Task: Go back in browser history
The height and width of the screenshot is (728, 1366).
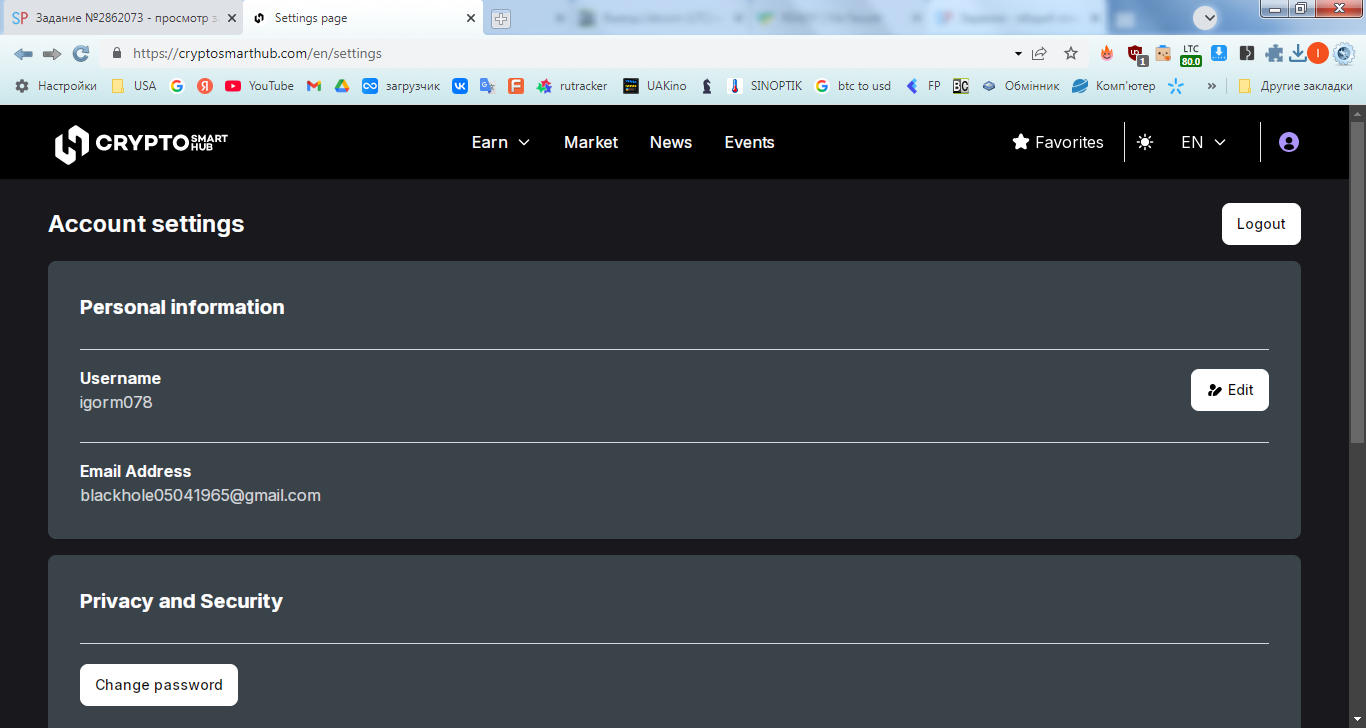Action: pyautogui.click(x=23, y=53)
